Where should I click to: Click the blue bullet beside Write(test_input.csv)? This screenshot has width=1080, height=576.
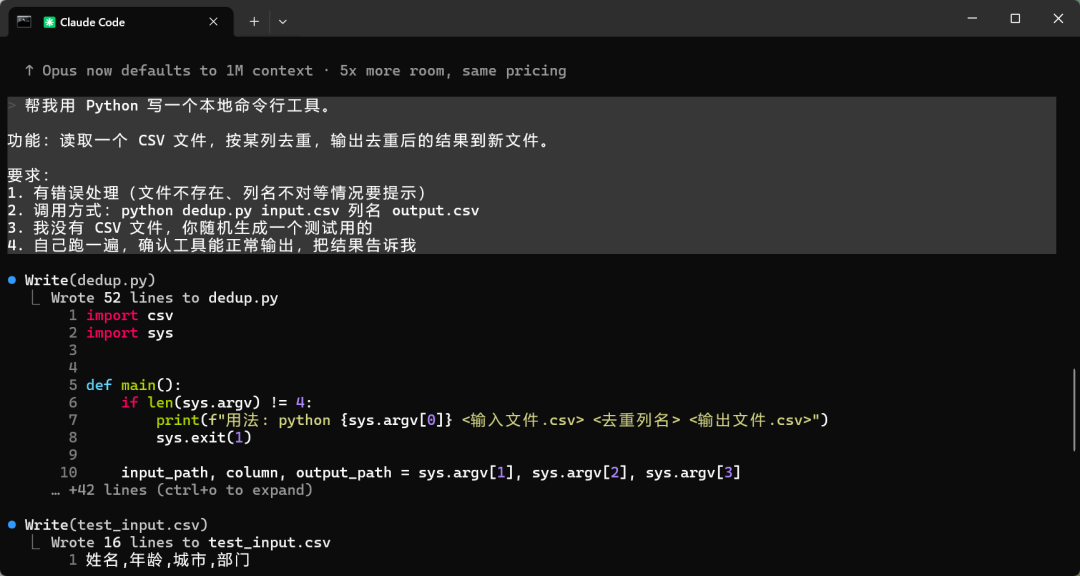pyautogui.click(x=12, y=525)
